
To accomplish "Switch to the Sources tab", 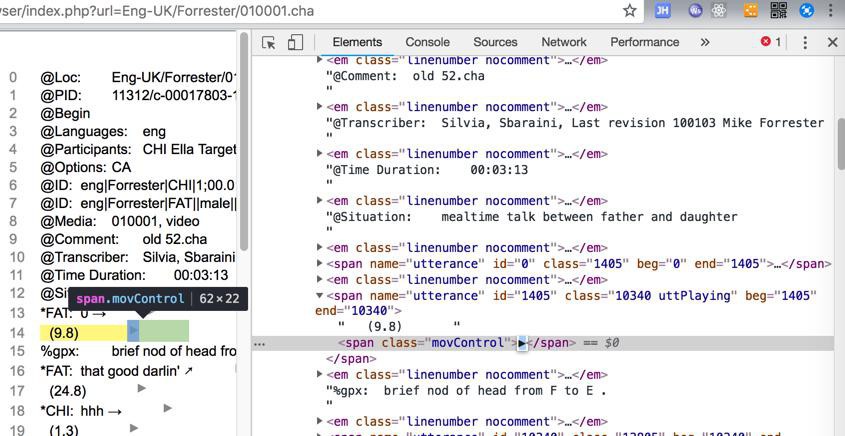I will point(495,42).
